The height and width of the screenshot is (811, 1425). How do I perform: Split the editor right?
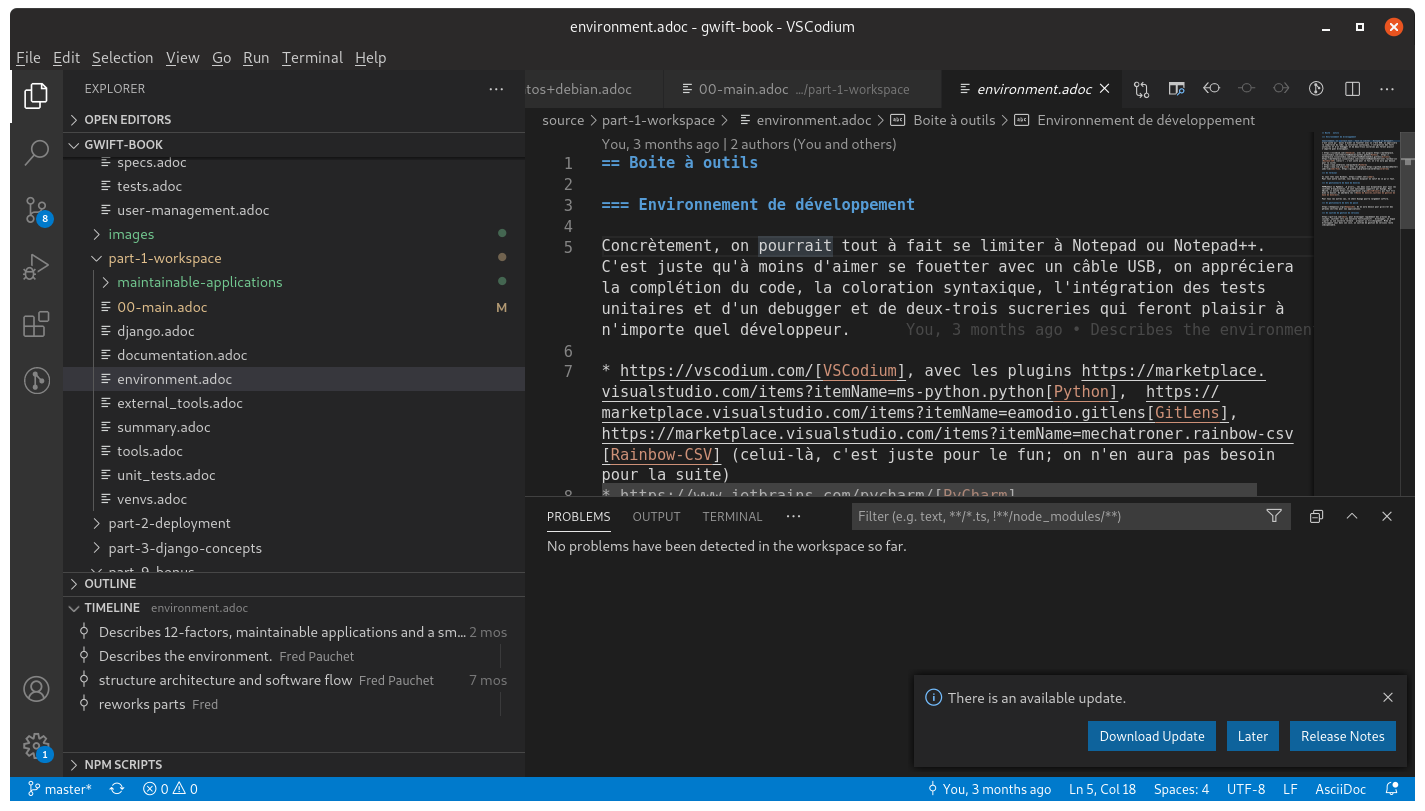1352,89
